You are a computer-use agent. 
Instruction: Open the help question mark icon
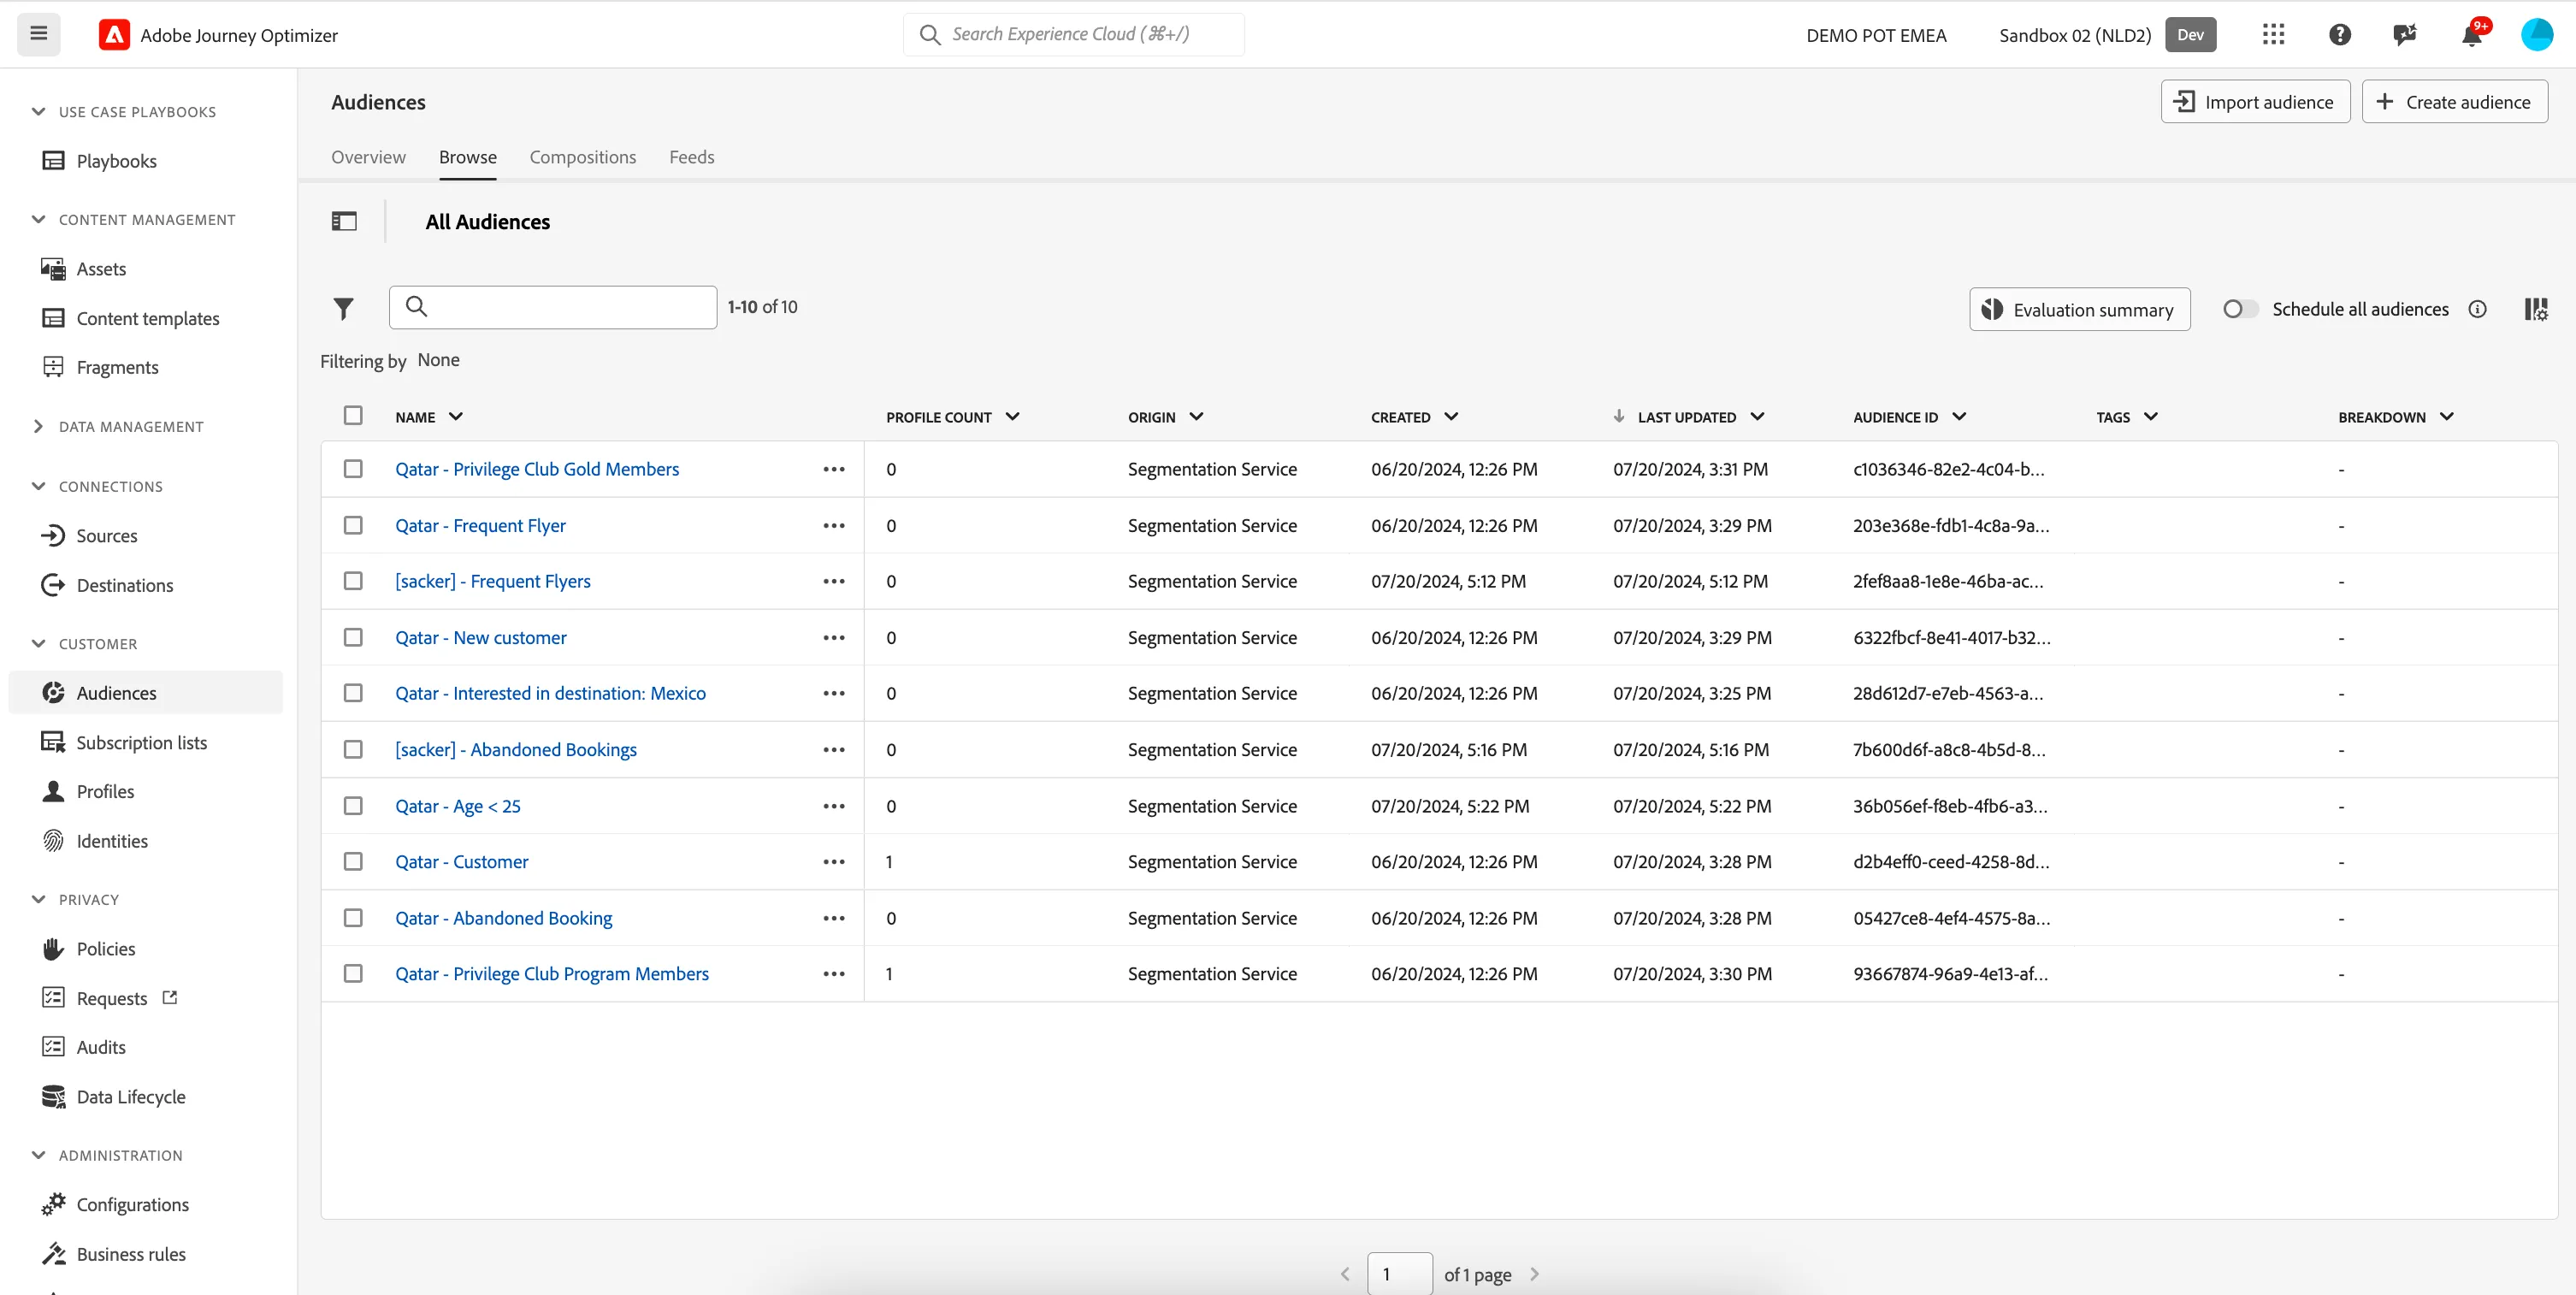point(2339,34)
